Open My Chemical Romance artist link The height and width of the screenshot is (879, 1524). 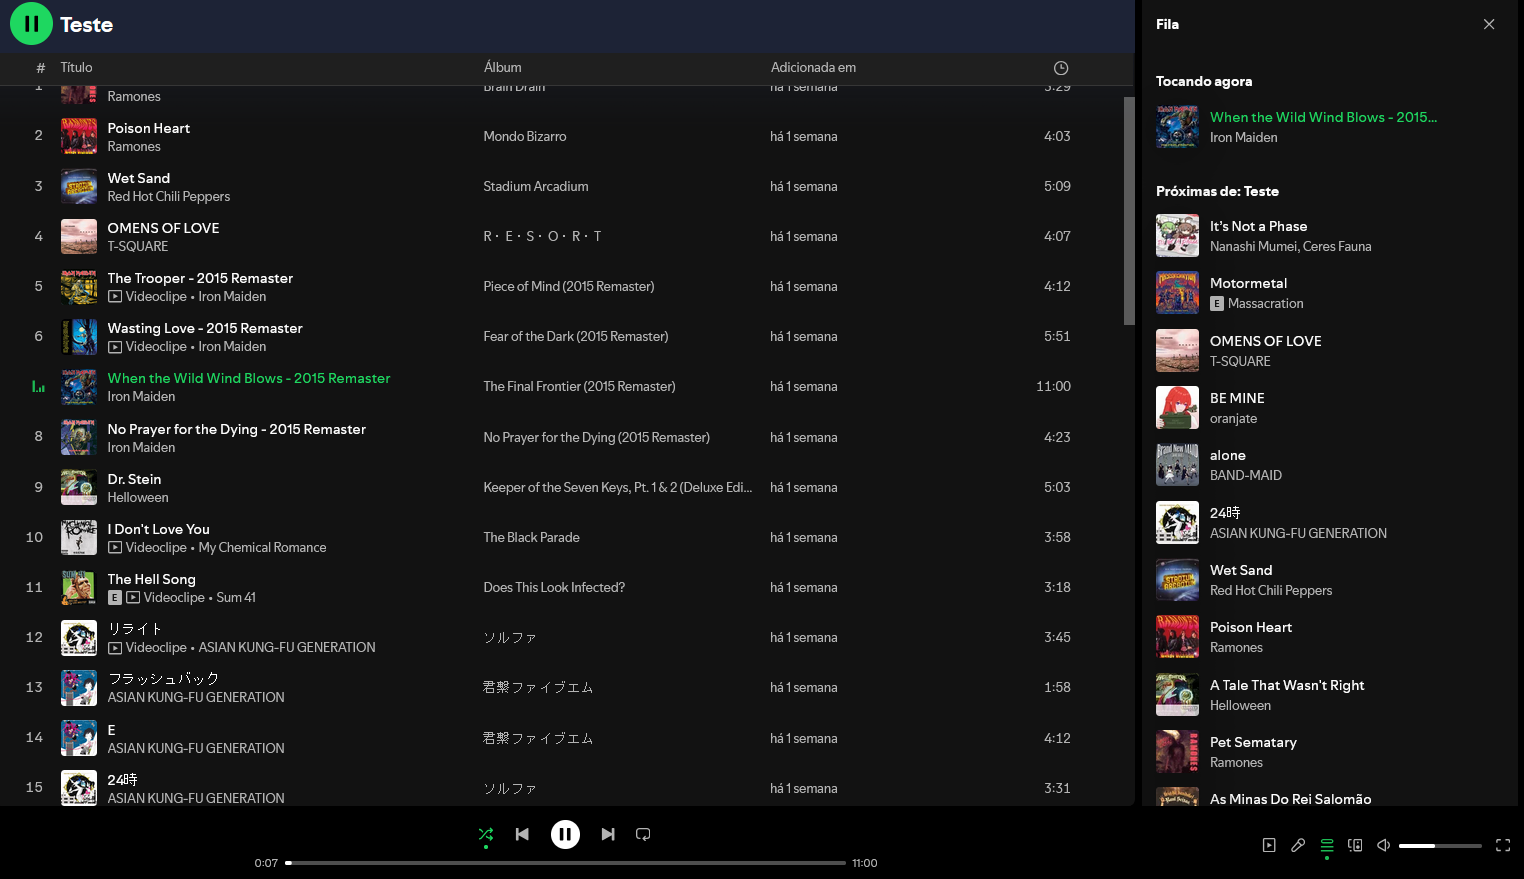pos(262,547)
